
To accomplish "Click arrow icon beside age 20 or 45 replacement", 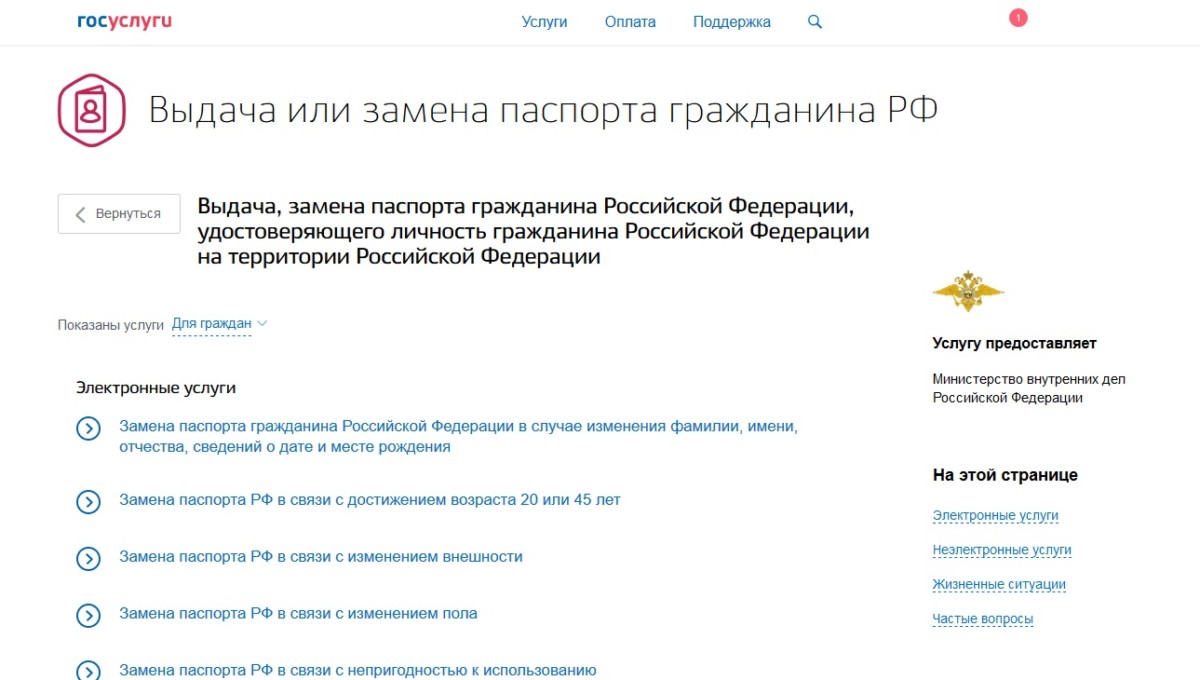I will pos(89,501).
